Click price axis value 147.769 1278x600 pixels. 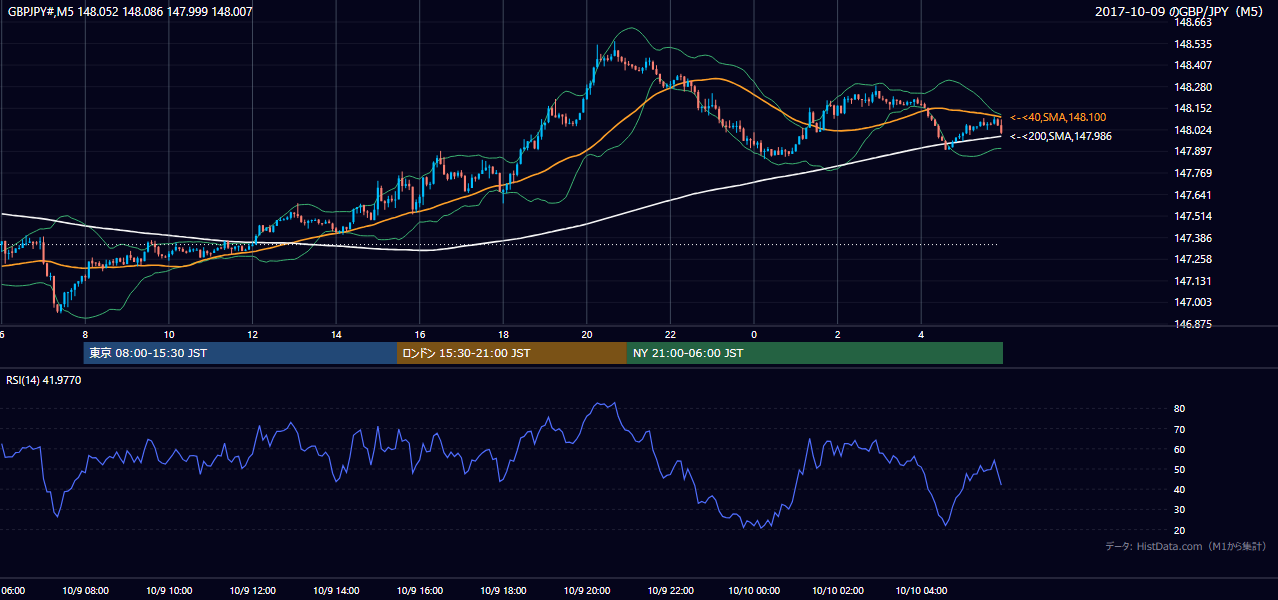coord(1192,173)
